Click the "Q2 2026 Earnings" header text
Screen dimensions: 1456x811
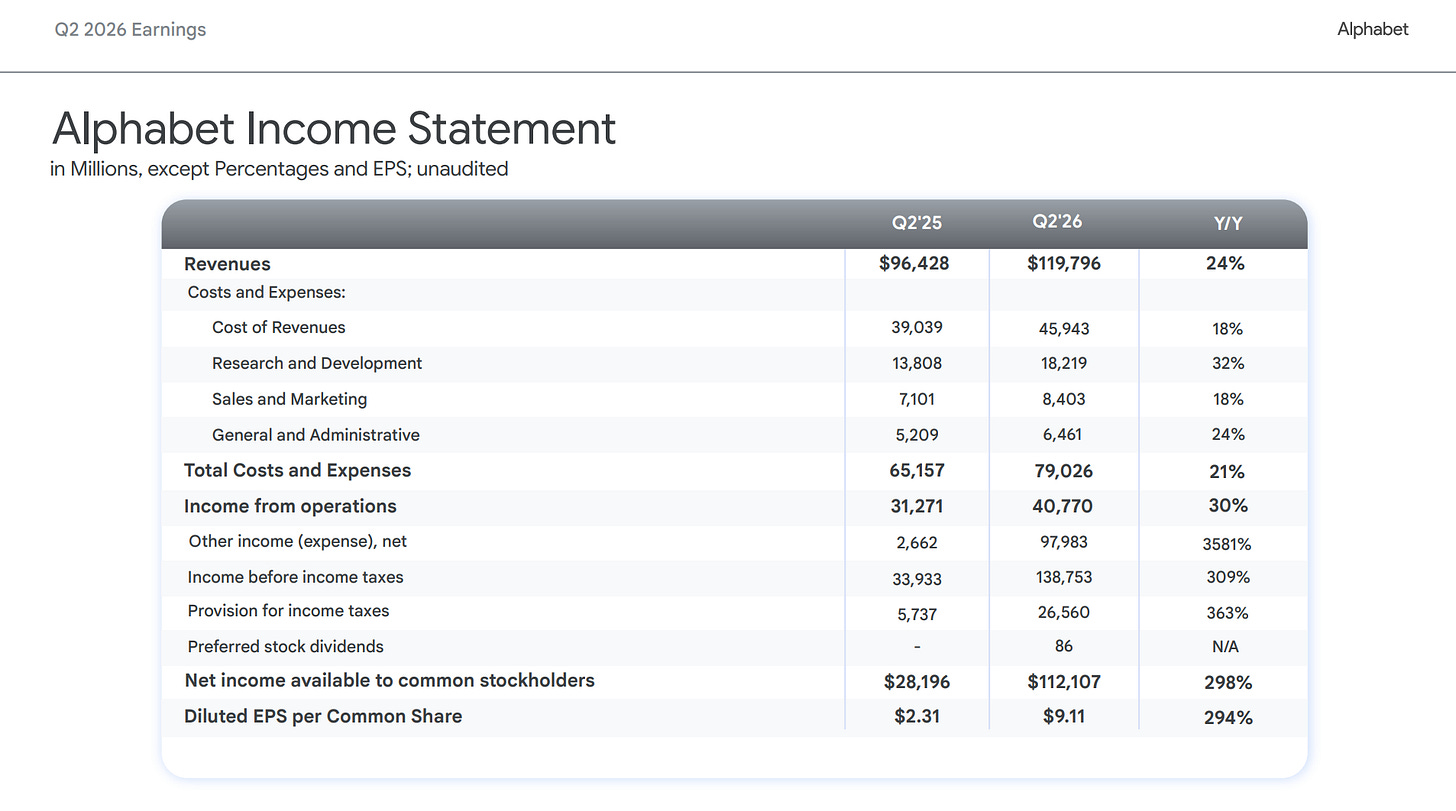pos(130,30)
